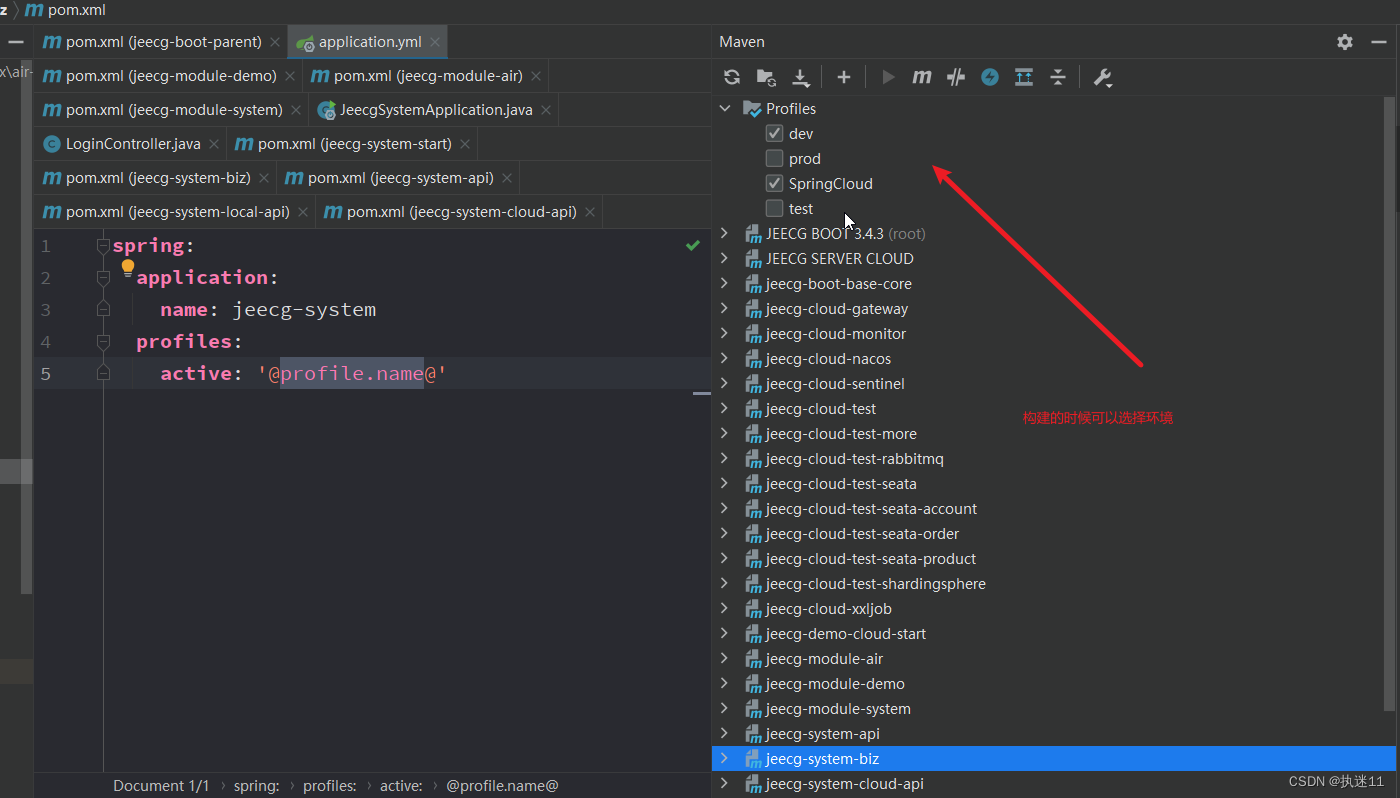Click 'profiles:' breadcrumb segment
This screenshot has width=1400, height=798.
tap(330, 786)
